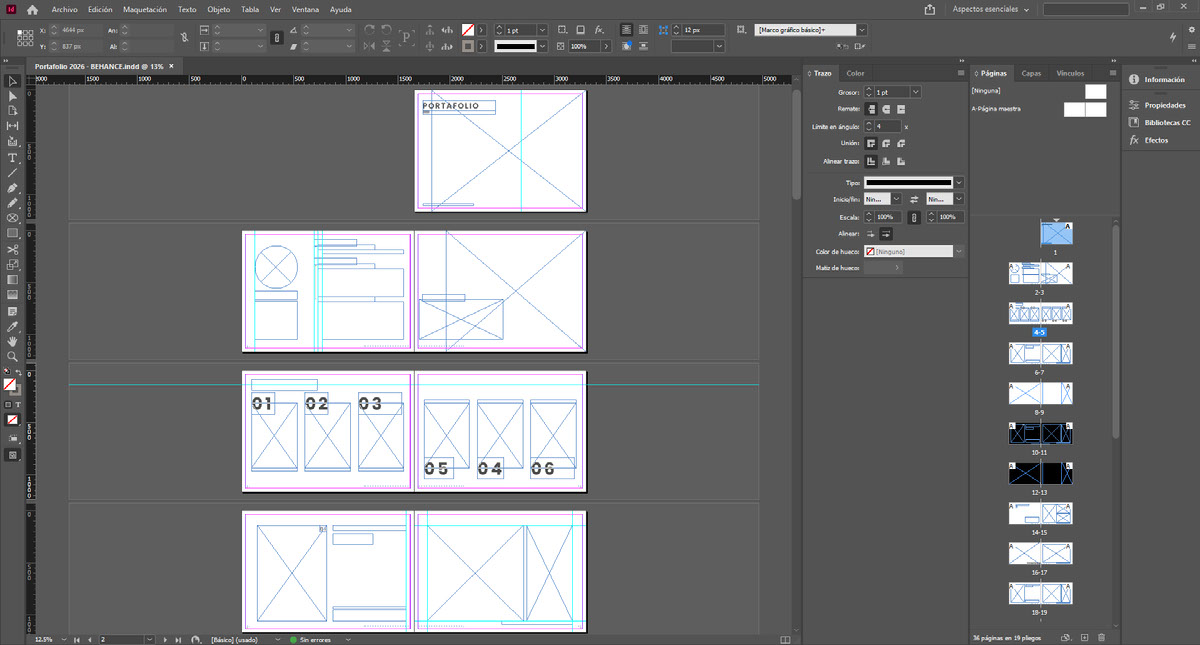Select spread 6-7 thumbnail
The height and width of the screenshot is (645, 1200).
click(x=1040, y=353)
